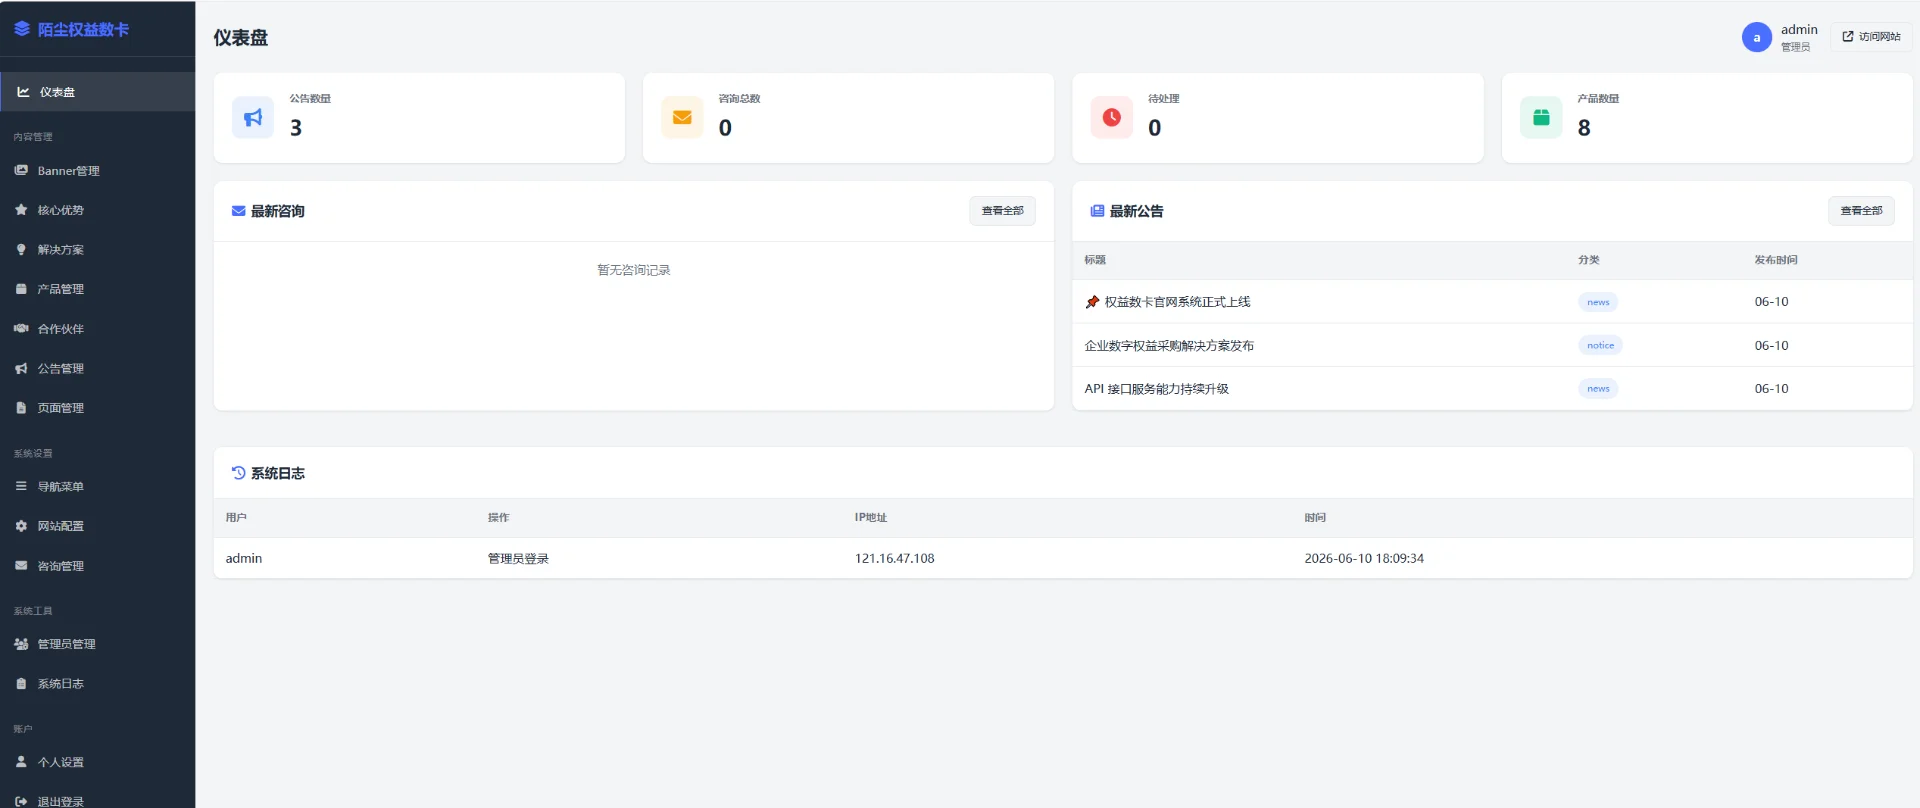Viewport: 1920px width, 808px height.
Task: Click 暂无咨询记录 empty message
Action: click(634, 270)
